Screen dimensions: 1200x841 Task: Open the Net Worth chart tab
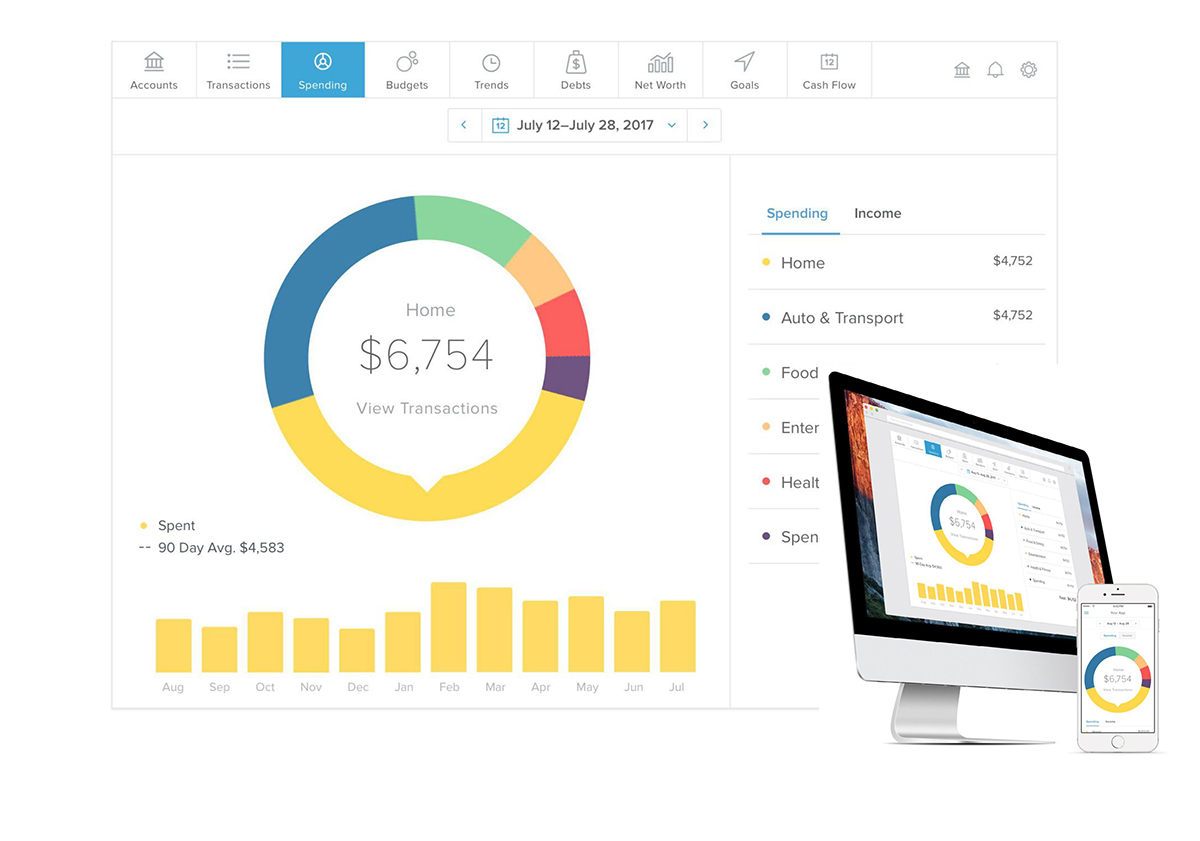click(x=660, y=70)
